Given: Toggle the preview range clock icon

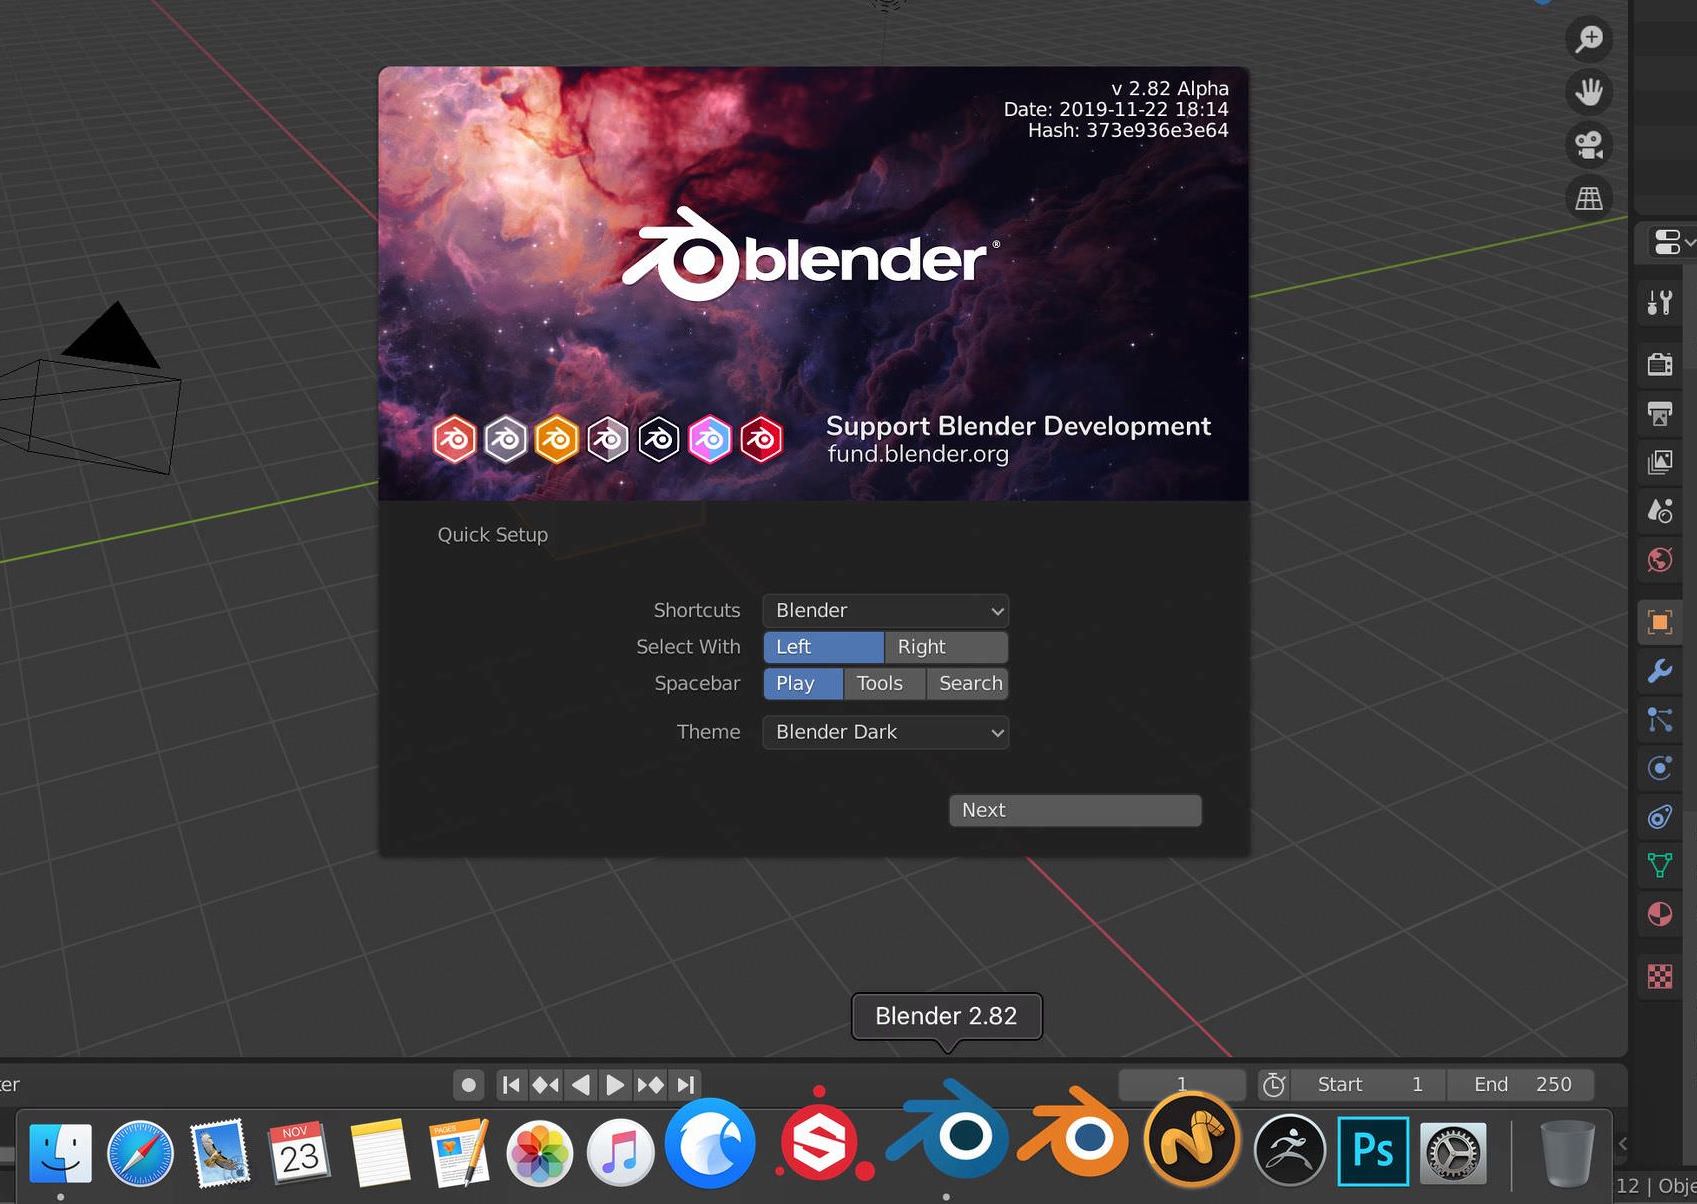Looking at the screenshot, I should [x=1273, y=1085].
